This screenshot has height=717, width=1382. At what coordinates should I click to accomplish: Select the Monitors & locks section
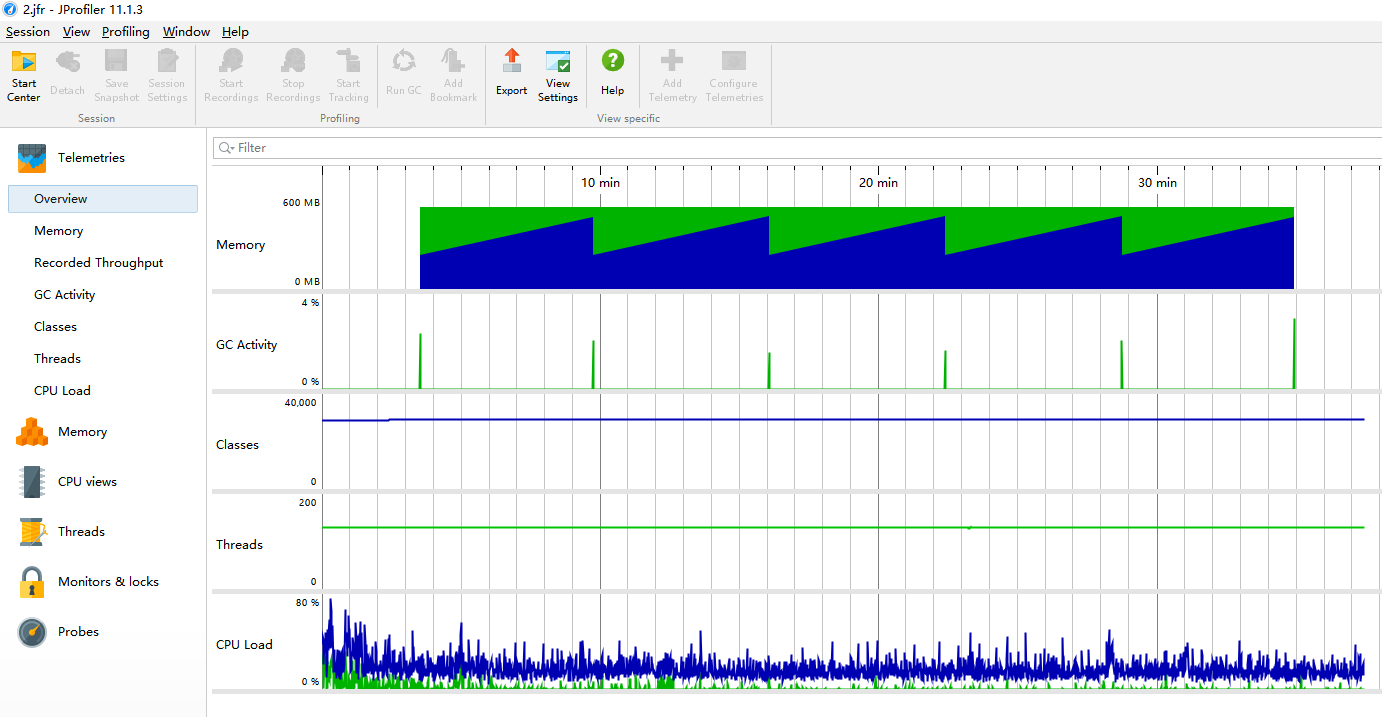click(108, 582)
